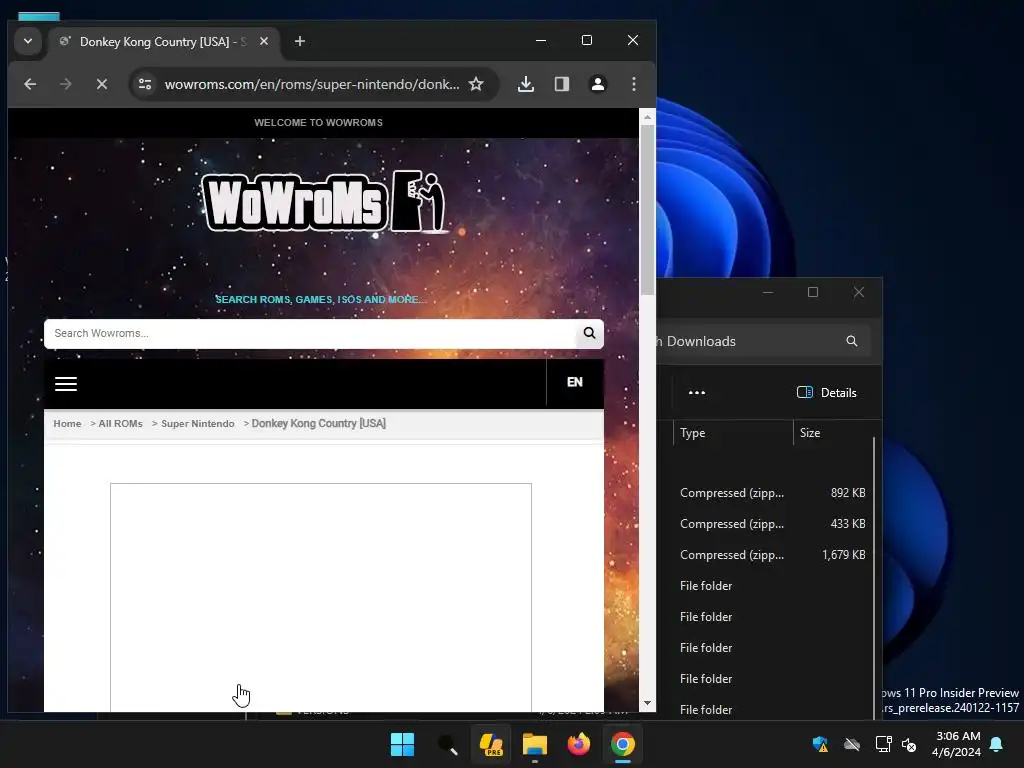Open the taskbar Search icon
This screenshot has height=768, width=1024.
tap(447, 744)
